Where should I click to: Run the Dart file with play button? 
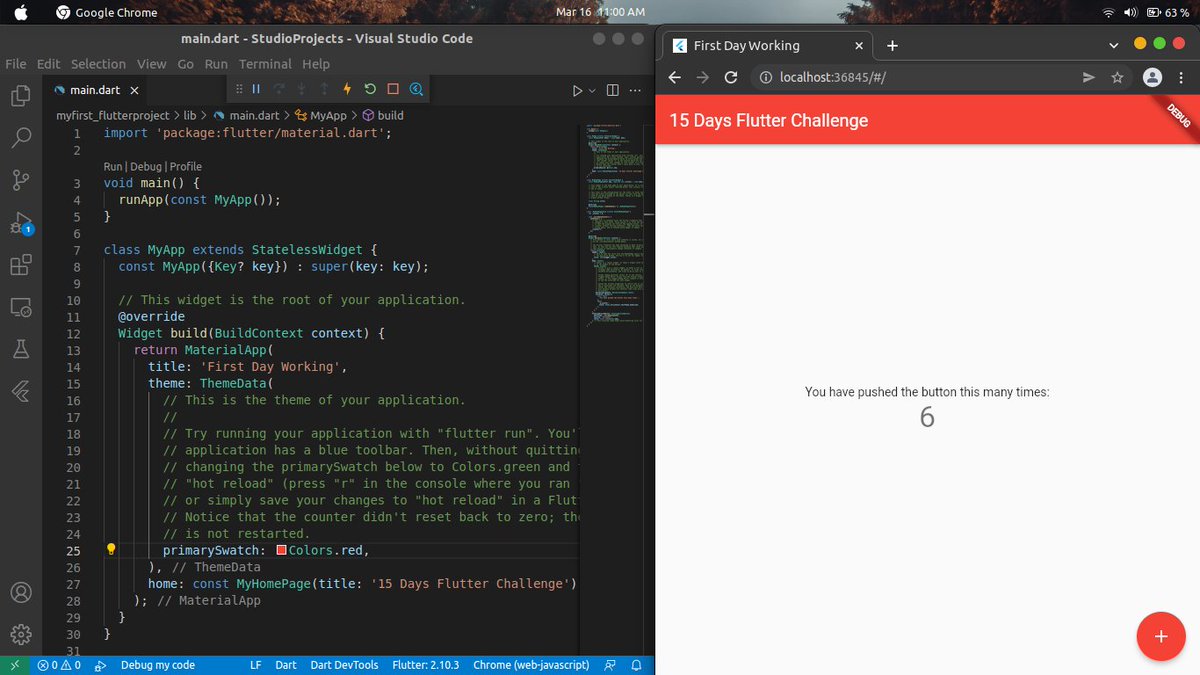[577, 90]
